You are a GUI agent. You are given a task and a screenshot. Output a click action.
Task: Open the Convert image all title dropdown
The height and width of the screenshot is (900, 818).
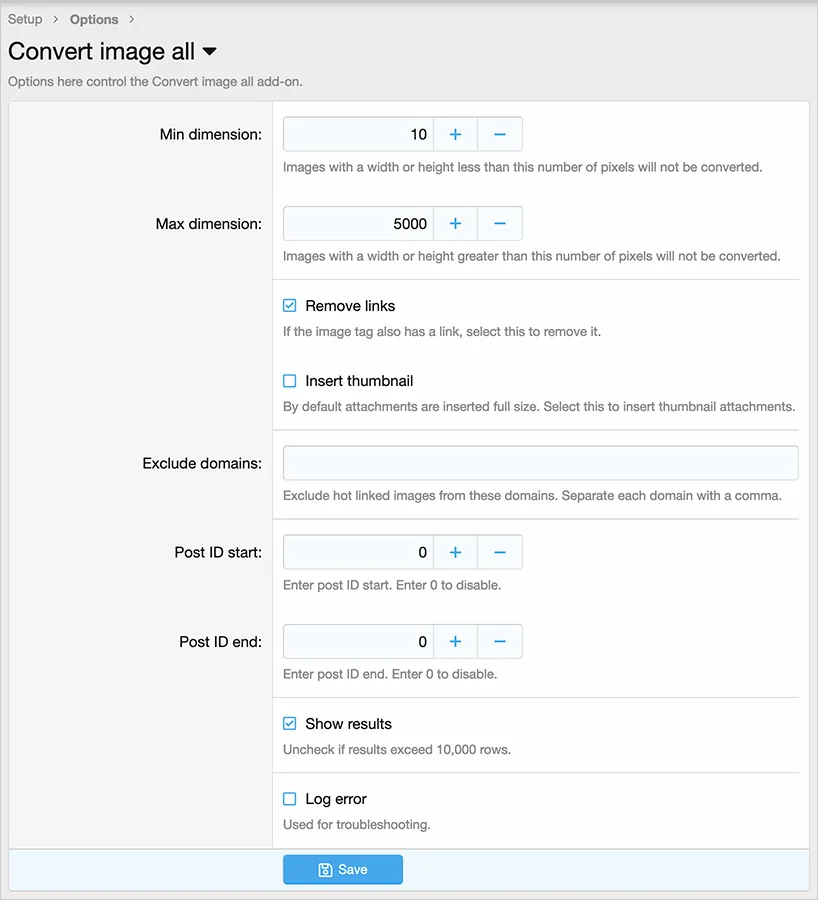209,51
